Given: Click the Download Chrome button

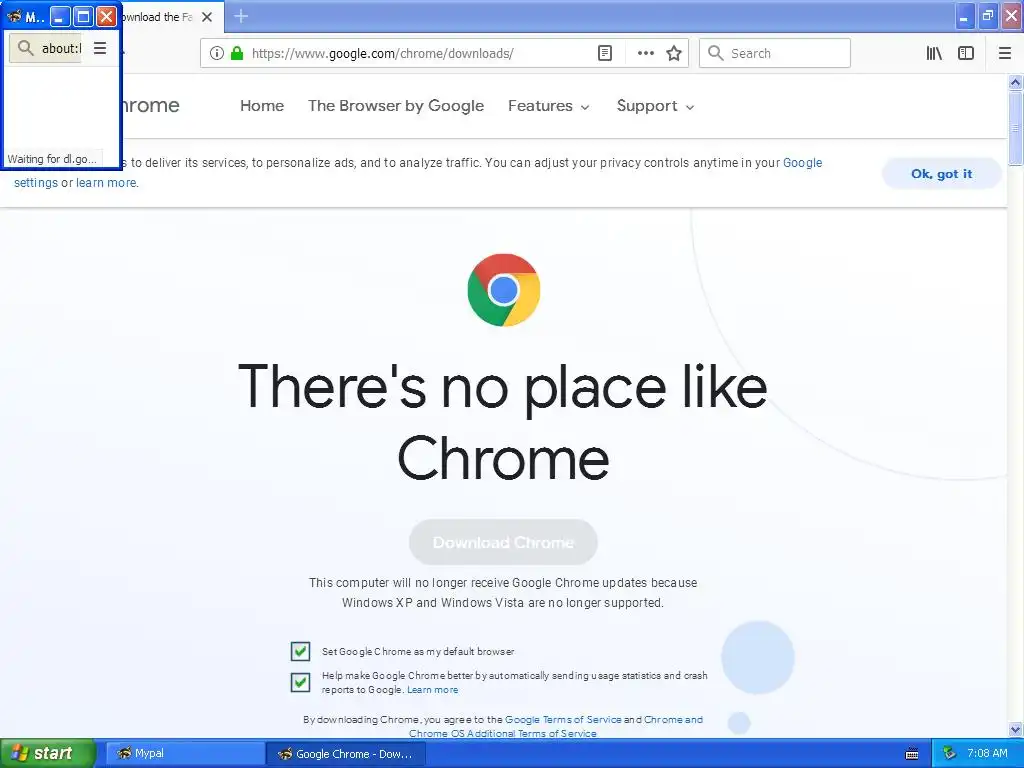Looking at the screenshot, I should pyautogui.click(x=503, y=543).
